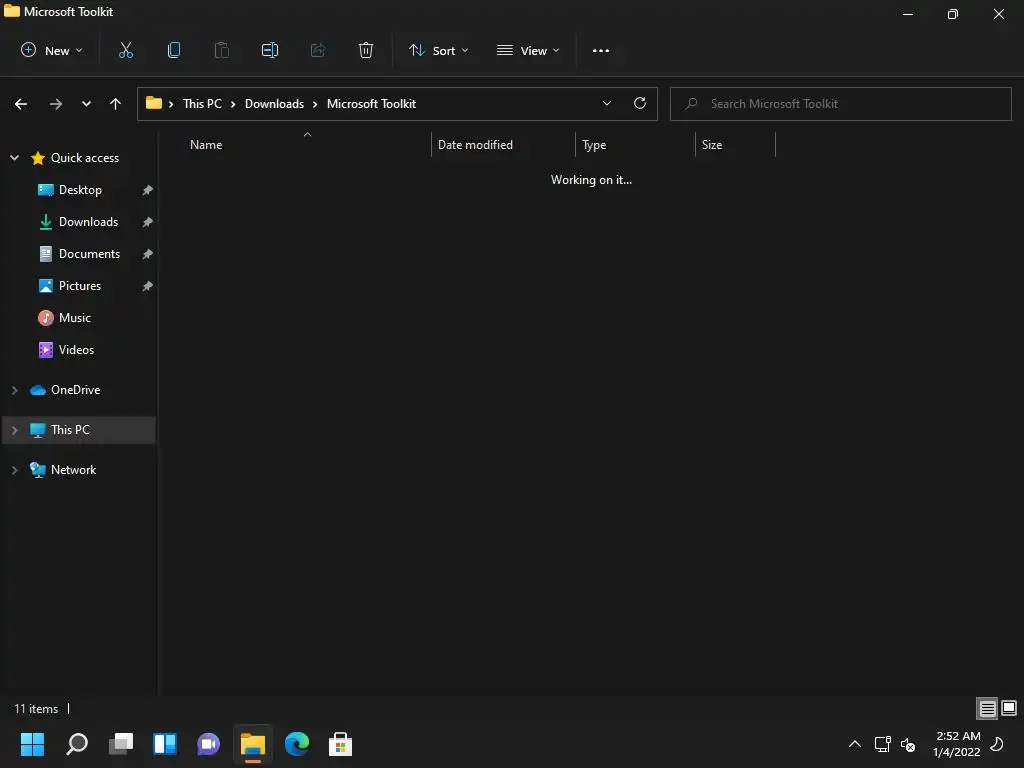Open recent locations chevron

point(86,104)
